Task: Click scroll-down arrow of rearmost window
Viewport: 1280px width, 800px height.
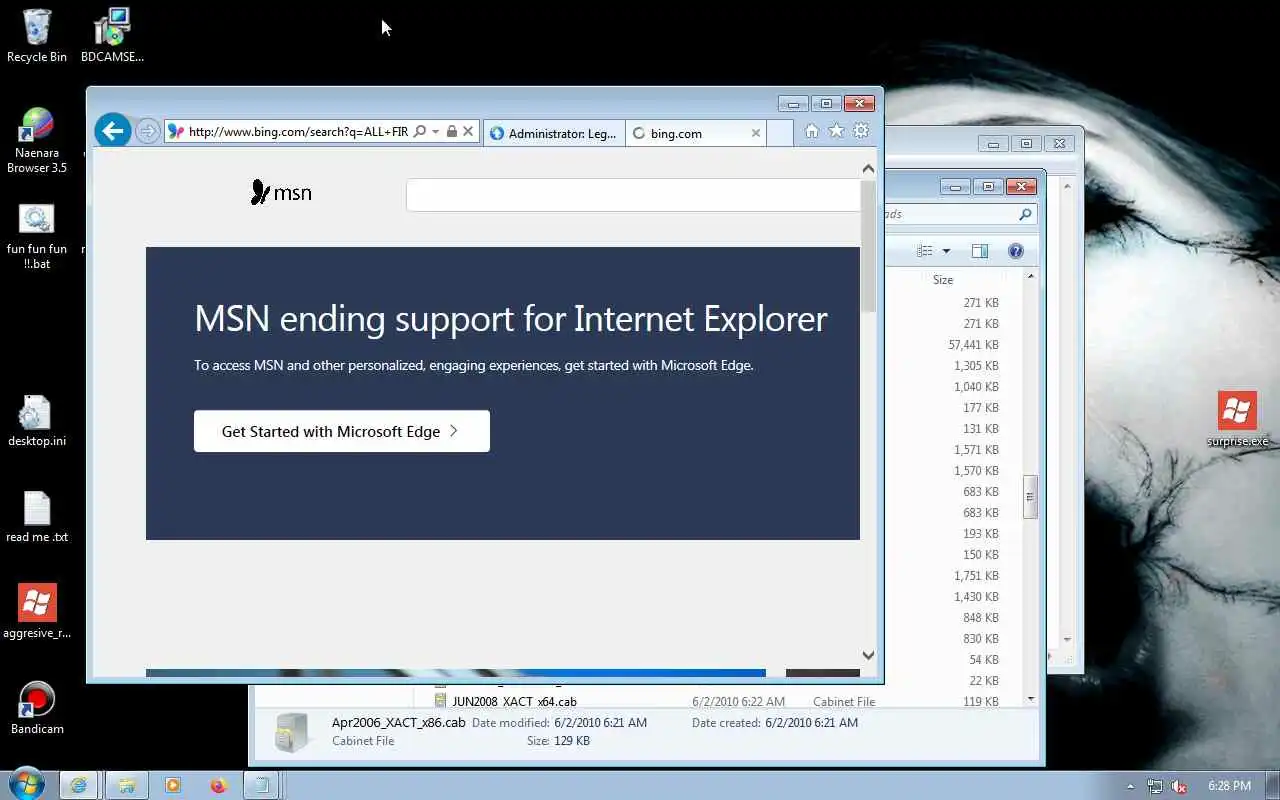Action: click(1067, 640)
